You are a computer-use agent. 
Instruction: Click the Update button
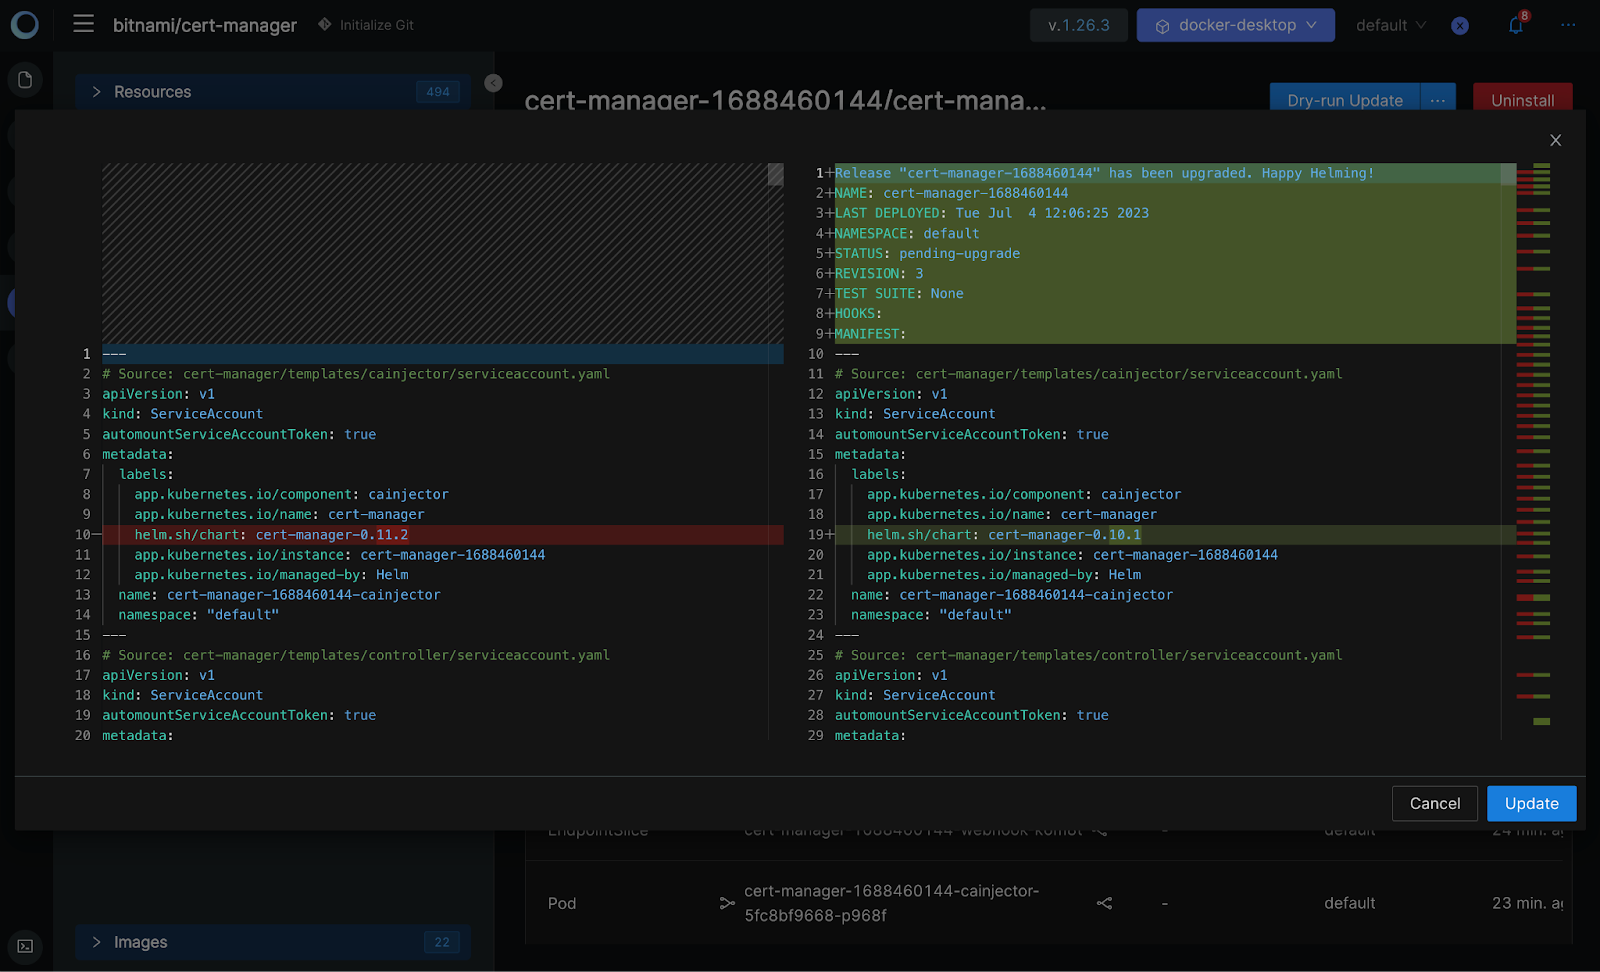tap(1531, 803)
